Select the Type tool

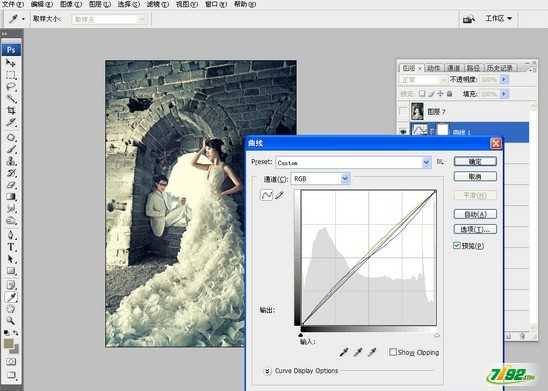coord(11,247)
